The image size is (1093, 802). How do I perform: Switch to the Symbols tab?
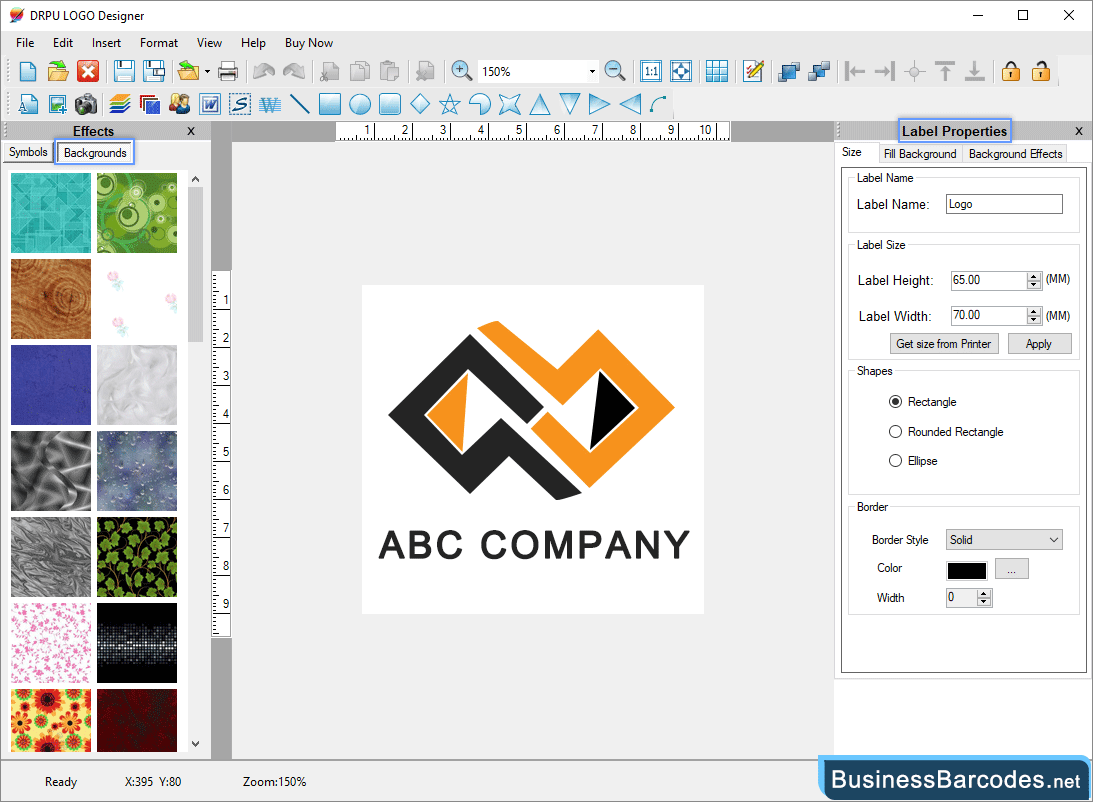[x=28, y=152]
